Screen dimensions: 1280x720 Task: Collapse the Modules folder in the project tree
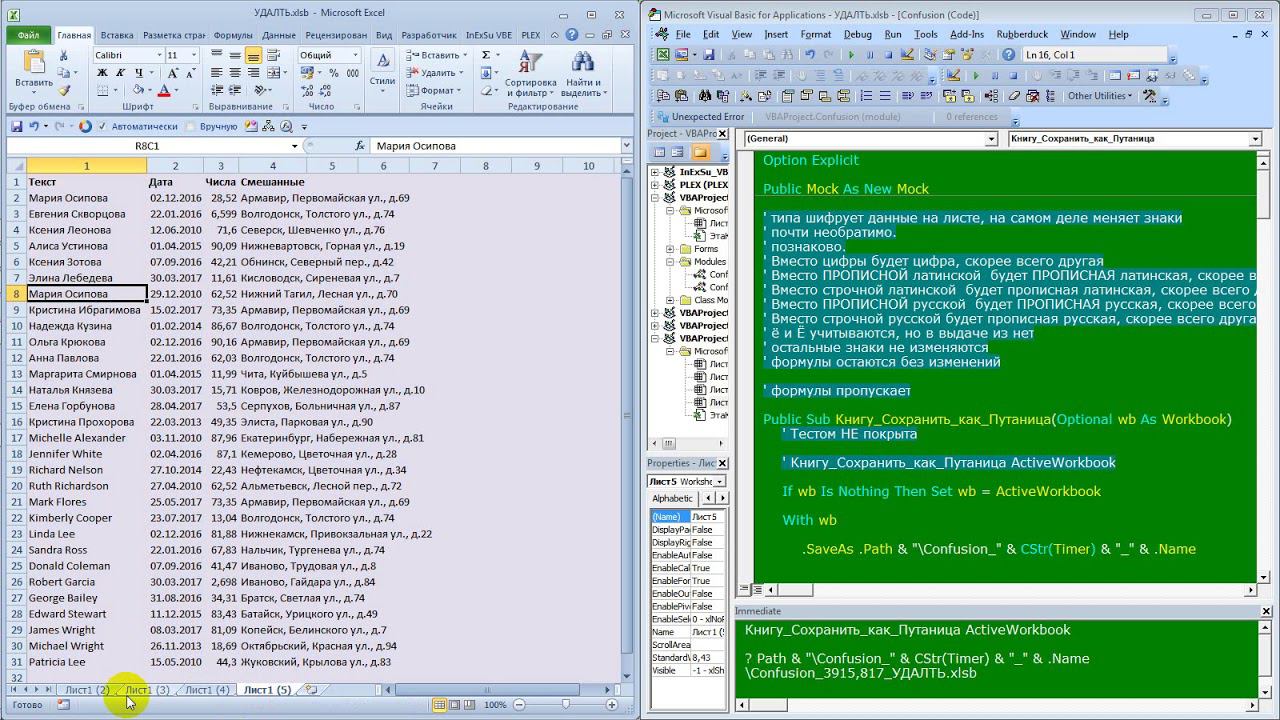point(671,262)
